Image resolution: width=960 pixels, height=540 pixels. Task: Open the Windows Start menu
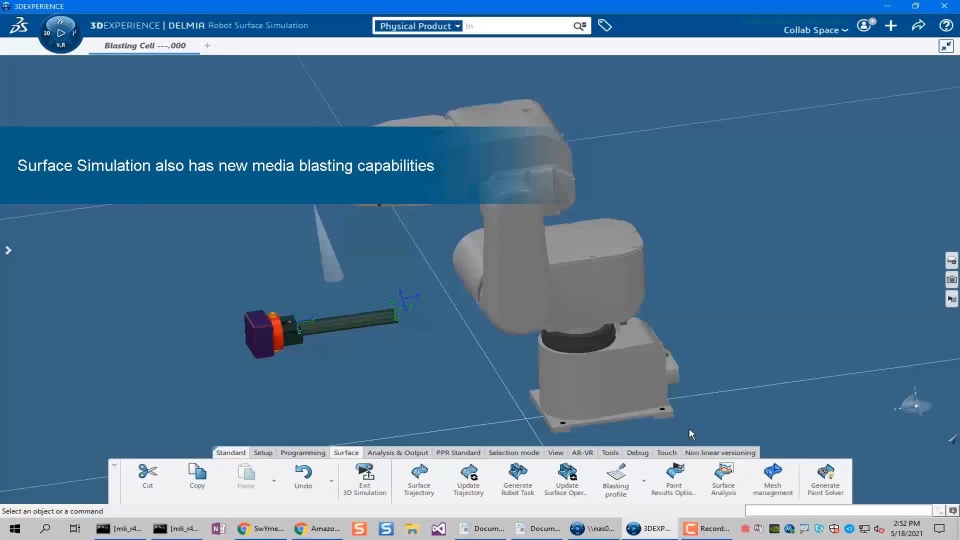(15, 528)
